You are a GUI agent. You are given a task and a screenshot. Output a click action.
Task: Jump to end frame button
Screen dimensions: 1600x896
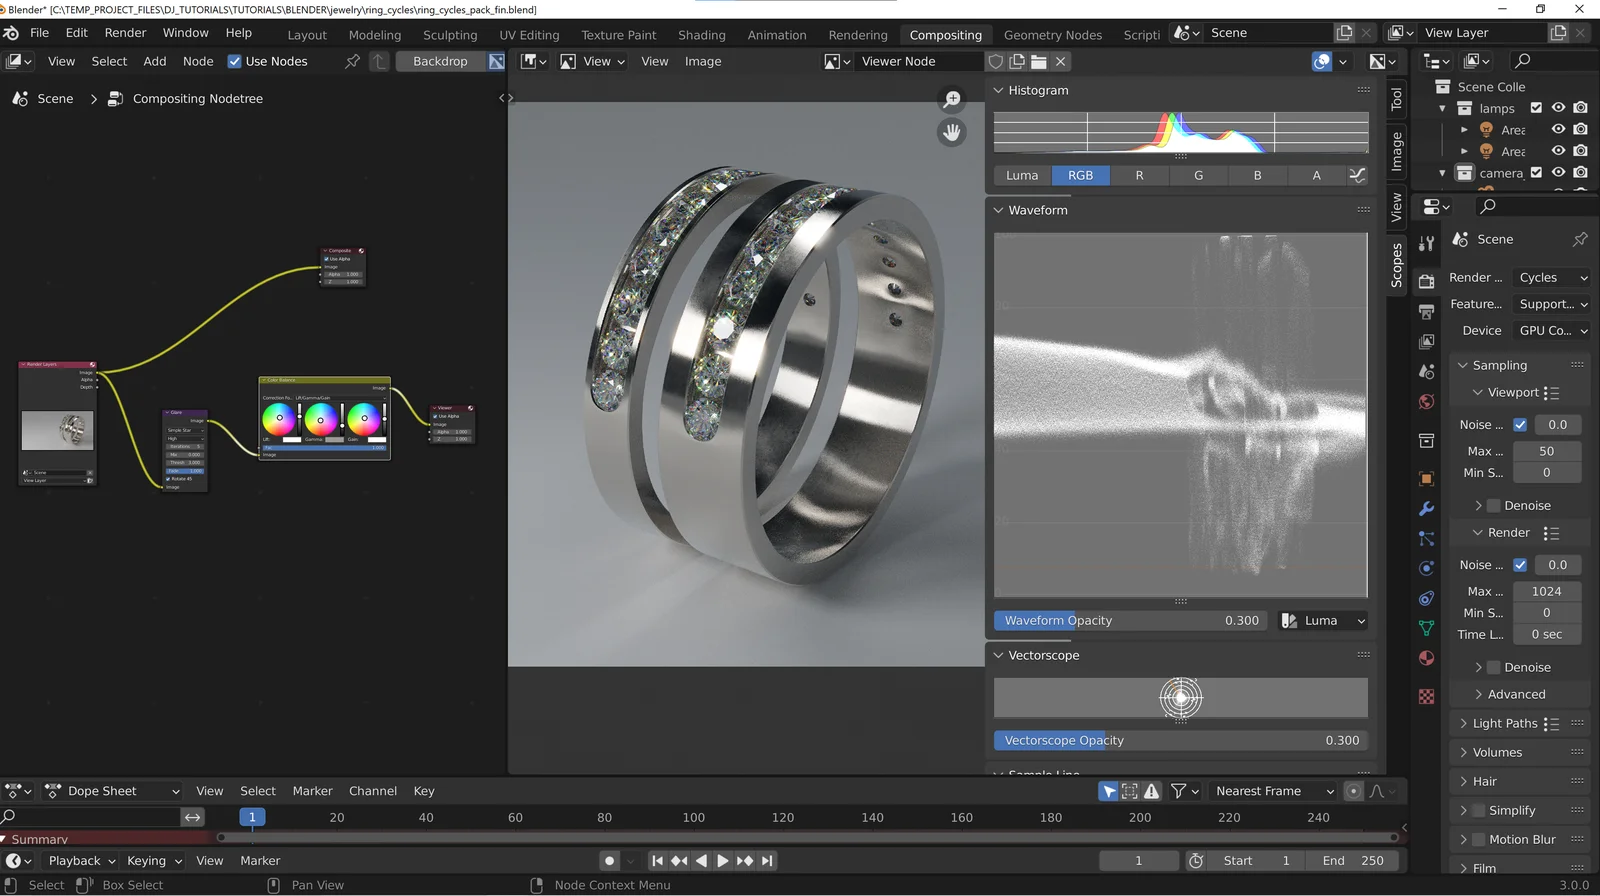point(767,861)
